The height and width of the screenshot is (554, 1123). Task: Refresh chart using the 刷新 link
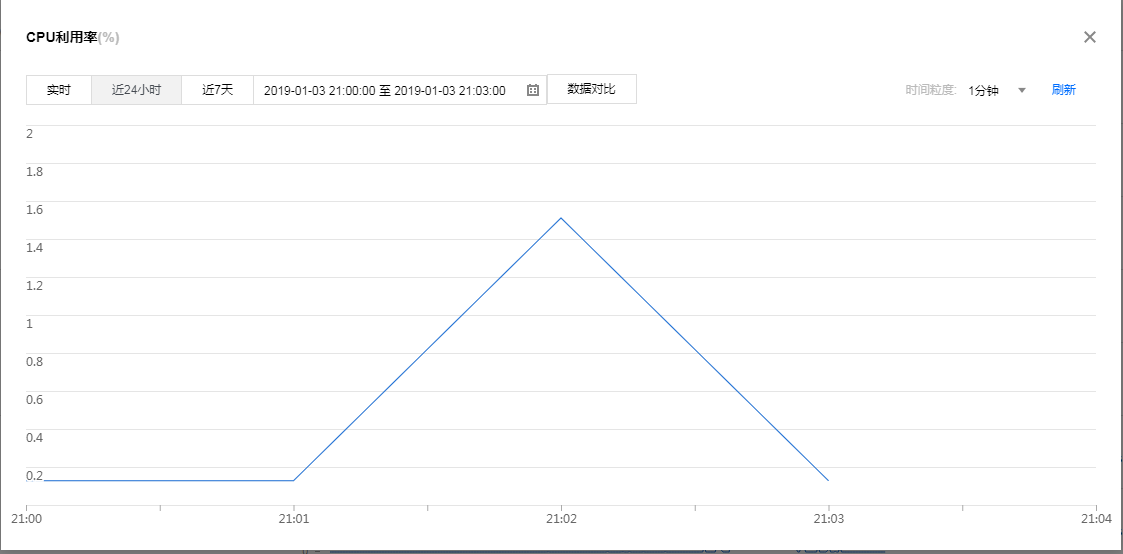1063,90
